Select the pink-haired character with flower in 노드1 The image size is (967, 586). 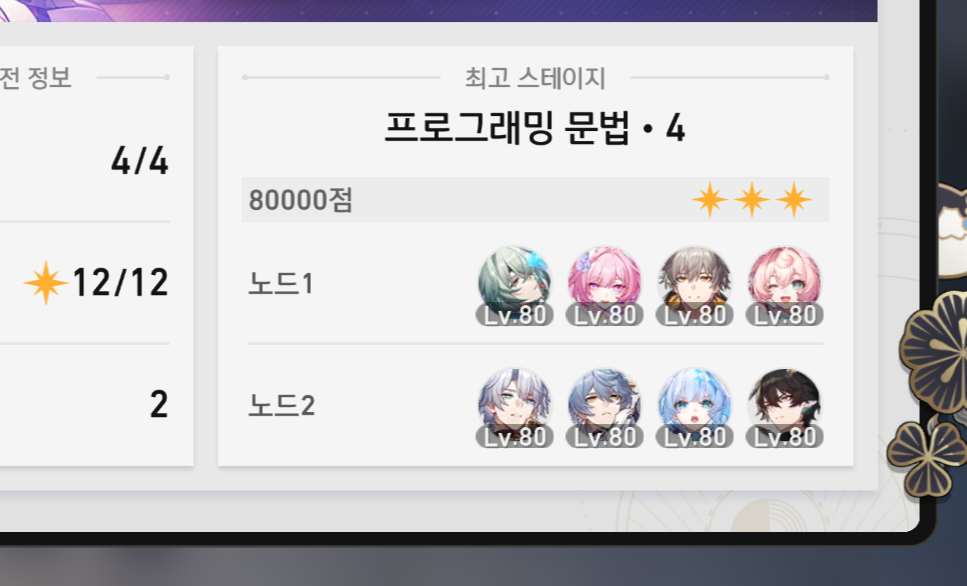point(604,286)
